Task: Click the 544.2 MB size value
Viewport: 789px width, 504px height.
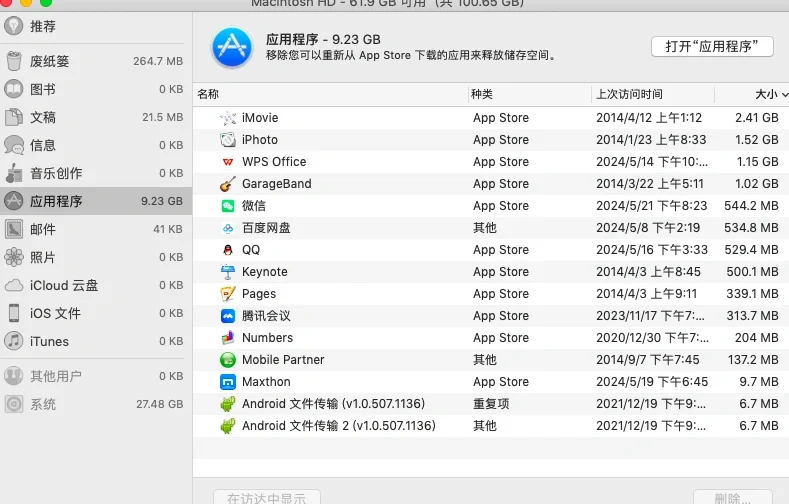Action: click(x=751, y=206)
